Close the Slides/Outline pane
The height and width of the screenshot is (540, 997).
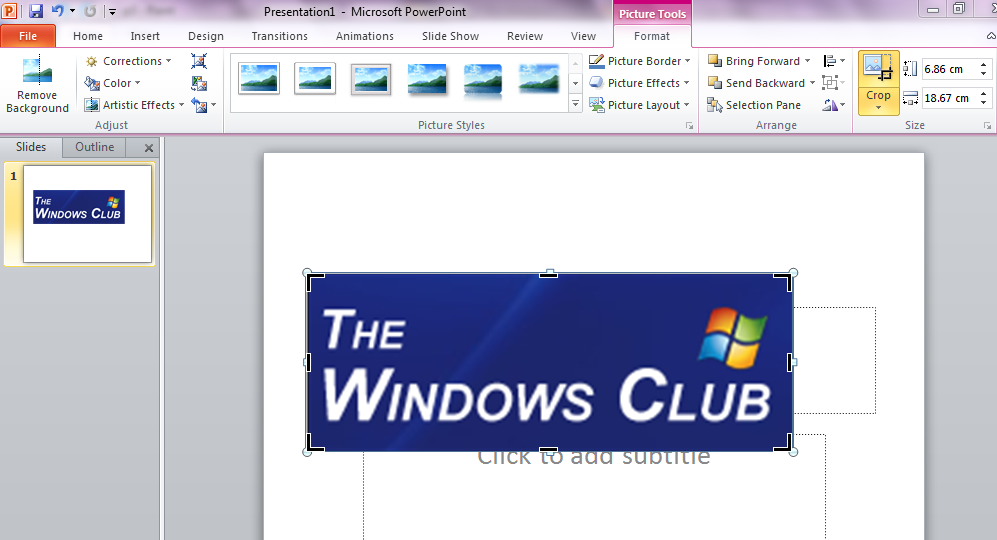coord(149,148)
